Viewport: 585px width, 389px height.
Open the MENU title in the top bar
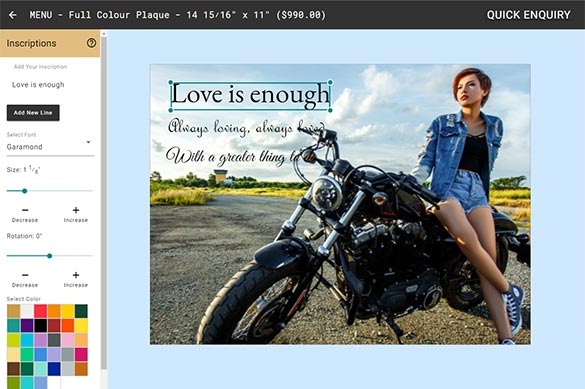177,15
